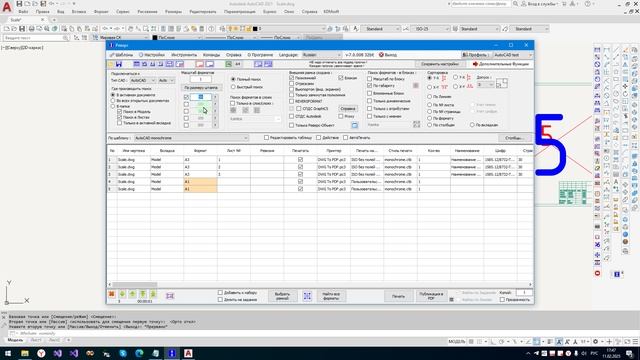Click the Microsoft Edge taskbar icon
640x360 pixels.
[139, 353]
